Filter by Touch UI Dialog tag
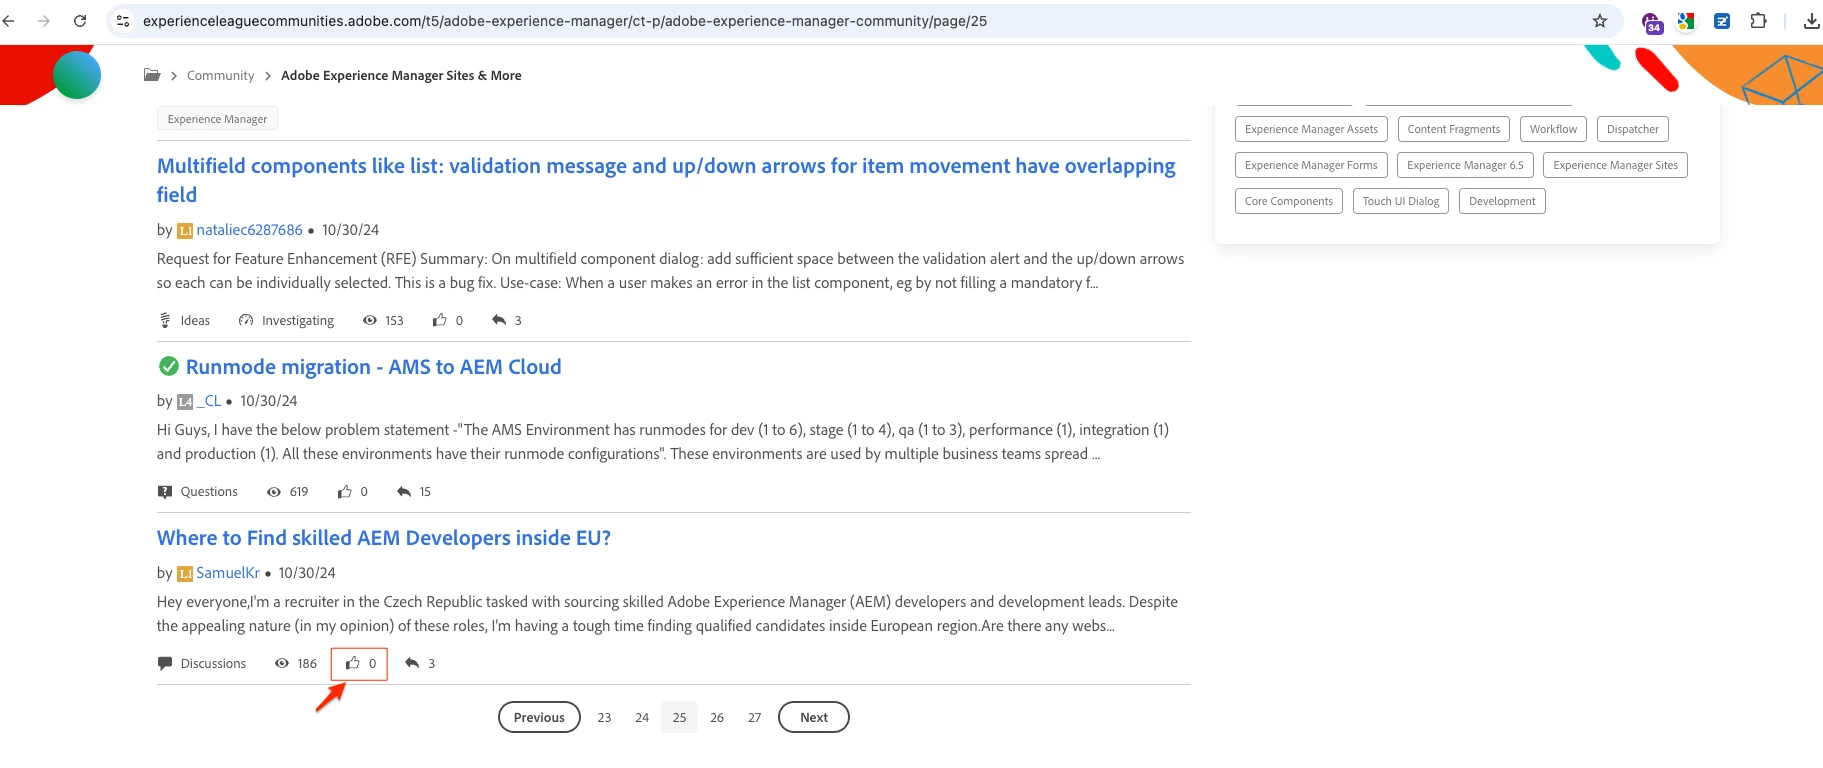The width and height of the screenshot is (1823, 768). [x=1401, y=201]
